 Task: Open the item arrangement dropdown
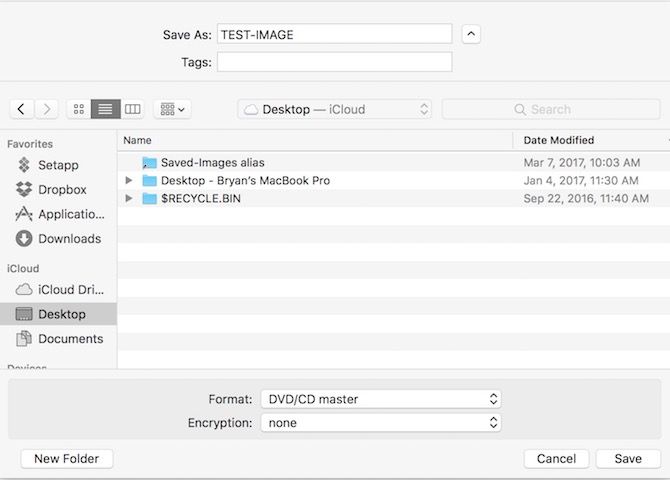tap(172, 109)
